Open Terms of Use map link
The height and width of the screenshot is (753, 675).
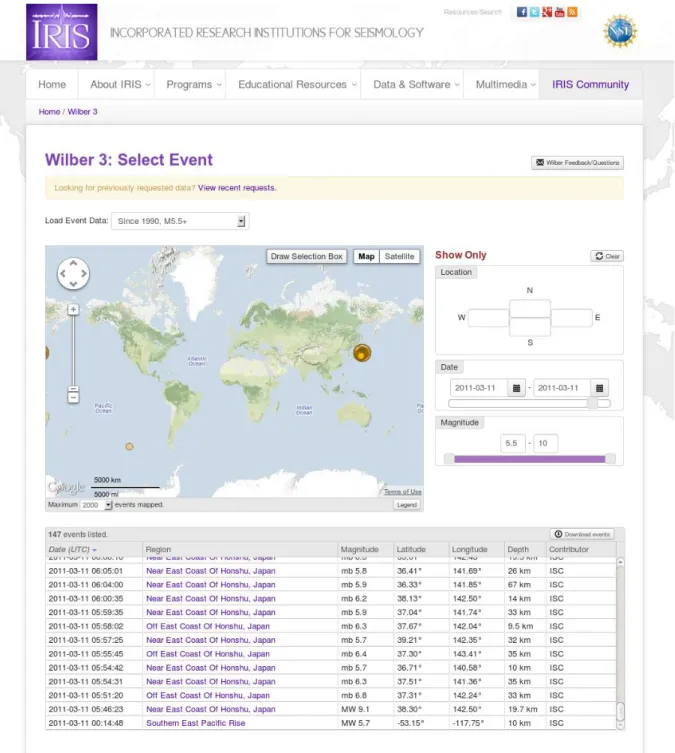[x=402, y=492]
